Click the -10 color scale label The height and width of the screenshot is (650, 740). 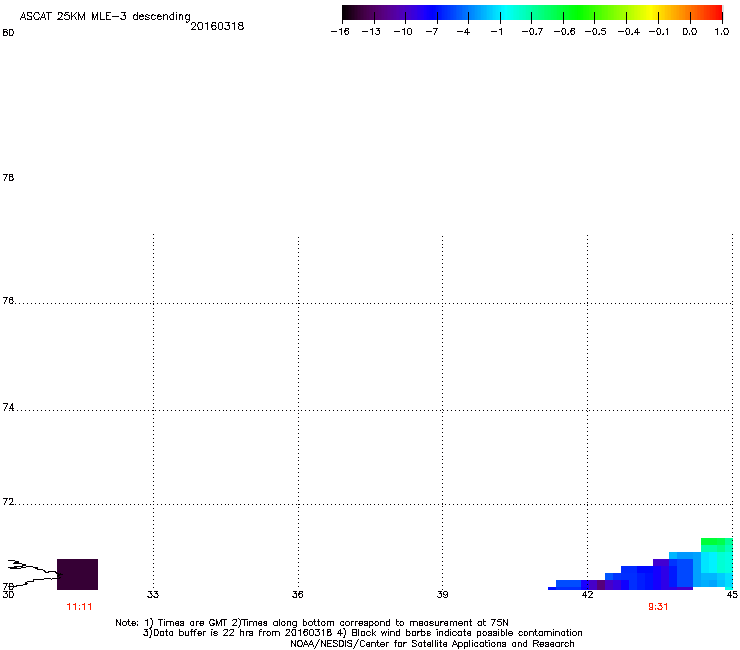pos(403,32)
